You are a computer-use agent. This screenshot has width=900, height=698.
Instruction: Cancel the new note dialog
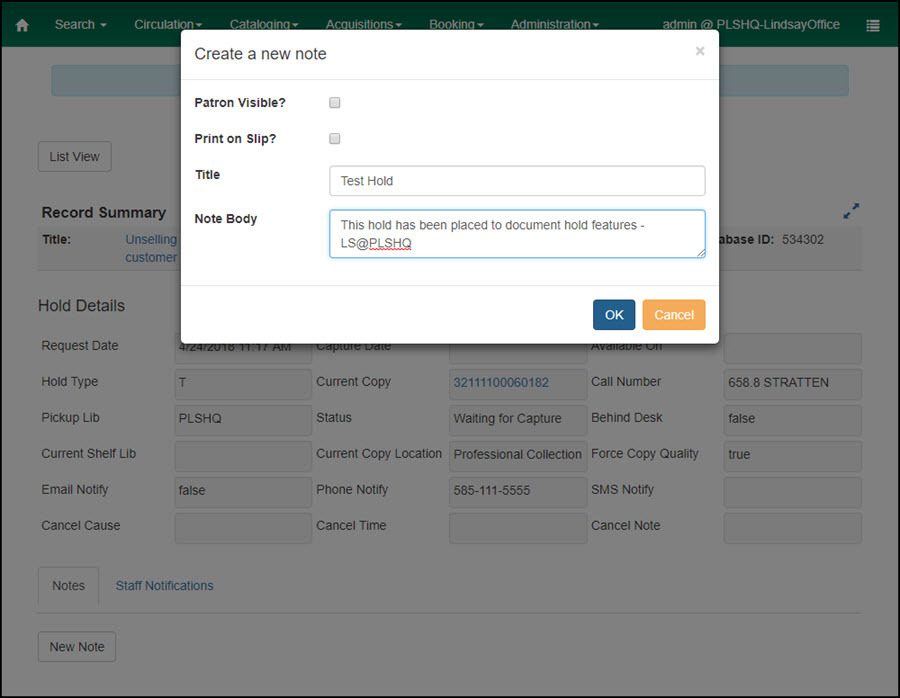(x=674, y=315)
